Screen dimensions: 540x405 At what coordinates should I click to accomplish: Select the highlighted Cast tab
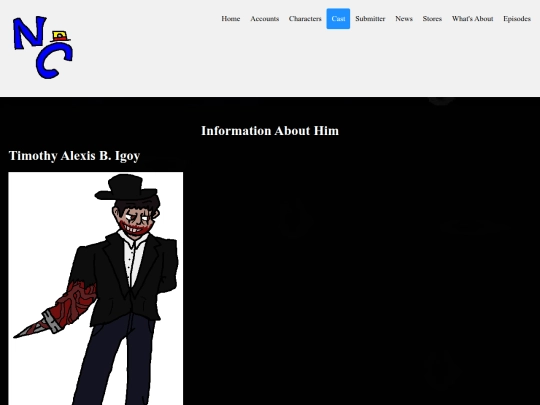pyautogui.click(x=338, y=19)
